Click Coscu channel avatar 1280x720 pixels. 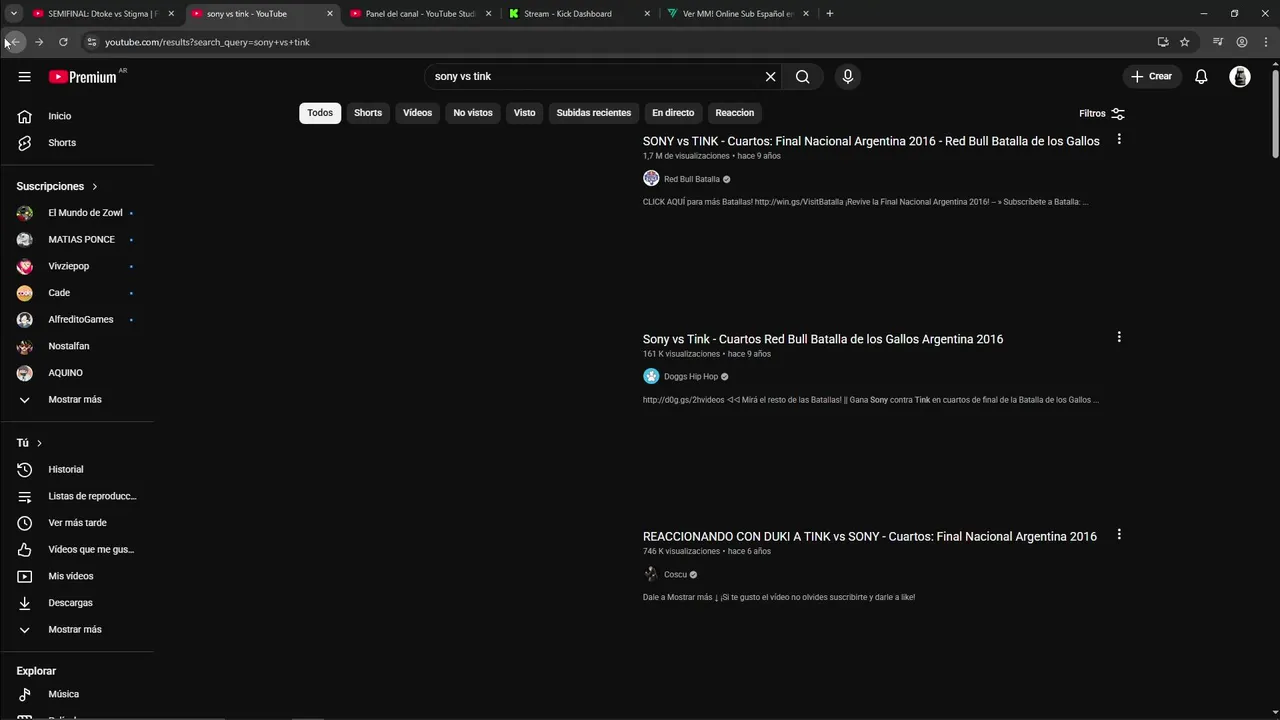click(651, 574)
